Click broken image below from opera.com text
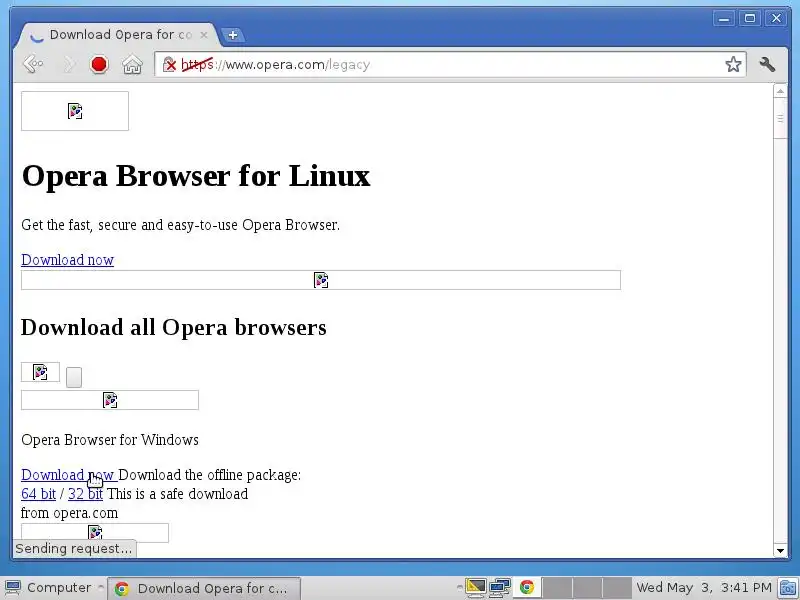The height and width of the screenshot is (600, 800). pyautogui.click(x=95, y=533)
